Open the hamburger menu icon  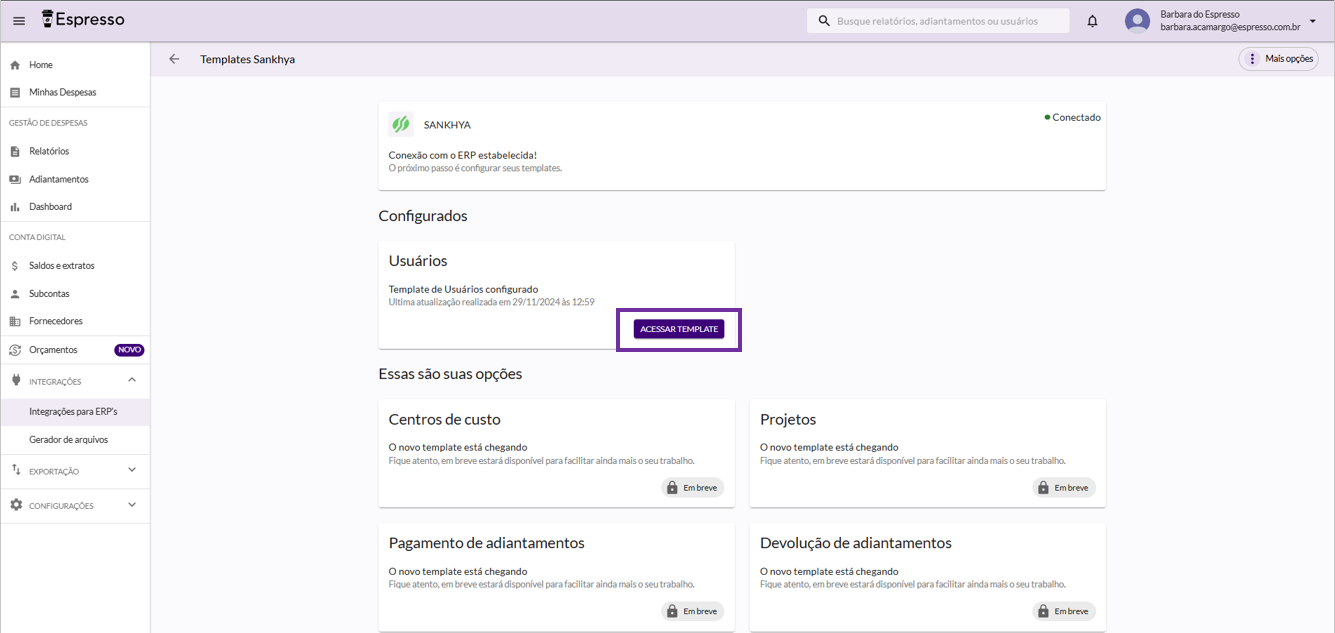(19, 21)
